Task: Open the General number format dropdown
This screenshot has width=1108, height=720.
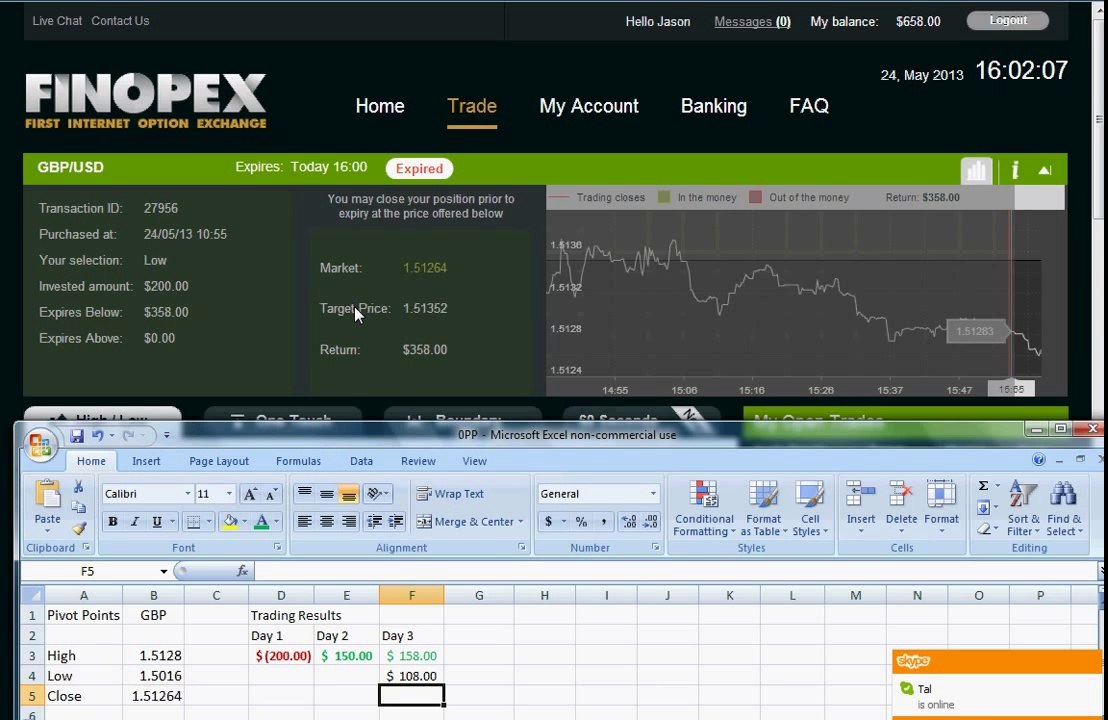Action: pyautogui.click(x=653, y=493)
